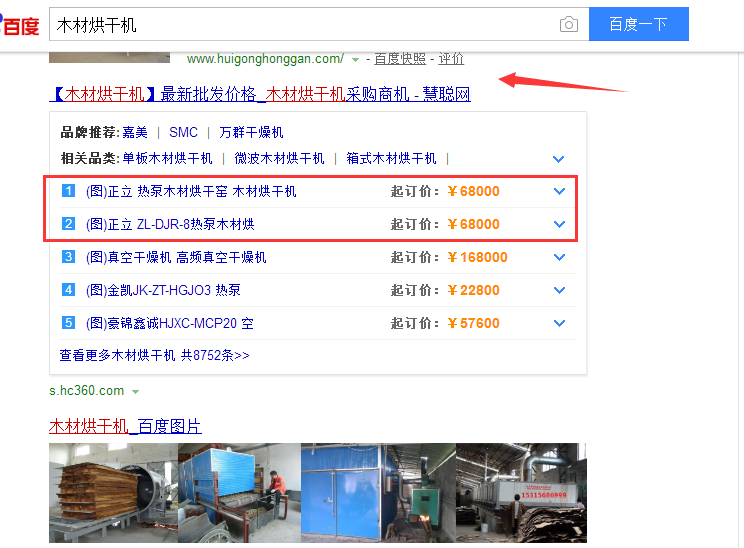
Task: Click the ¥168000 price text
Action: 477,257
